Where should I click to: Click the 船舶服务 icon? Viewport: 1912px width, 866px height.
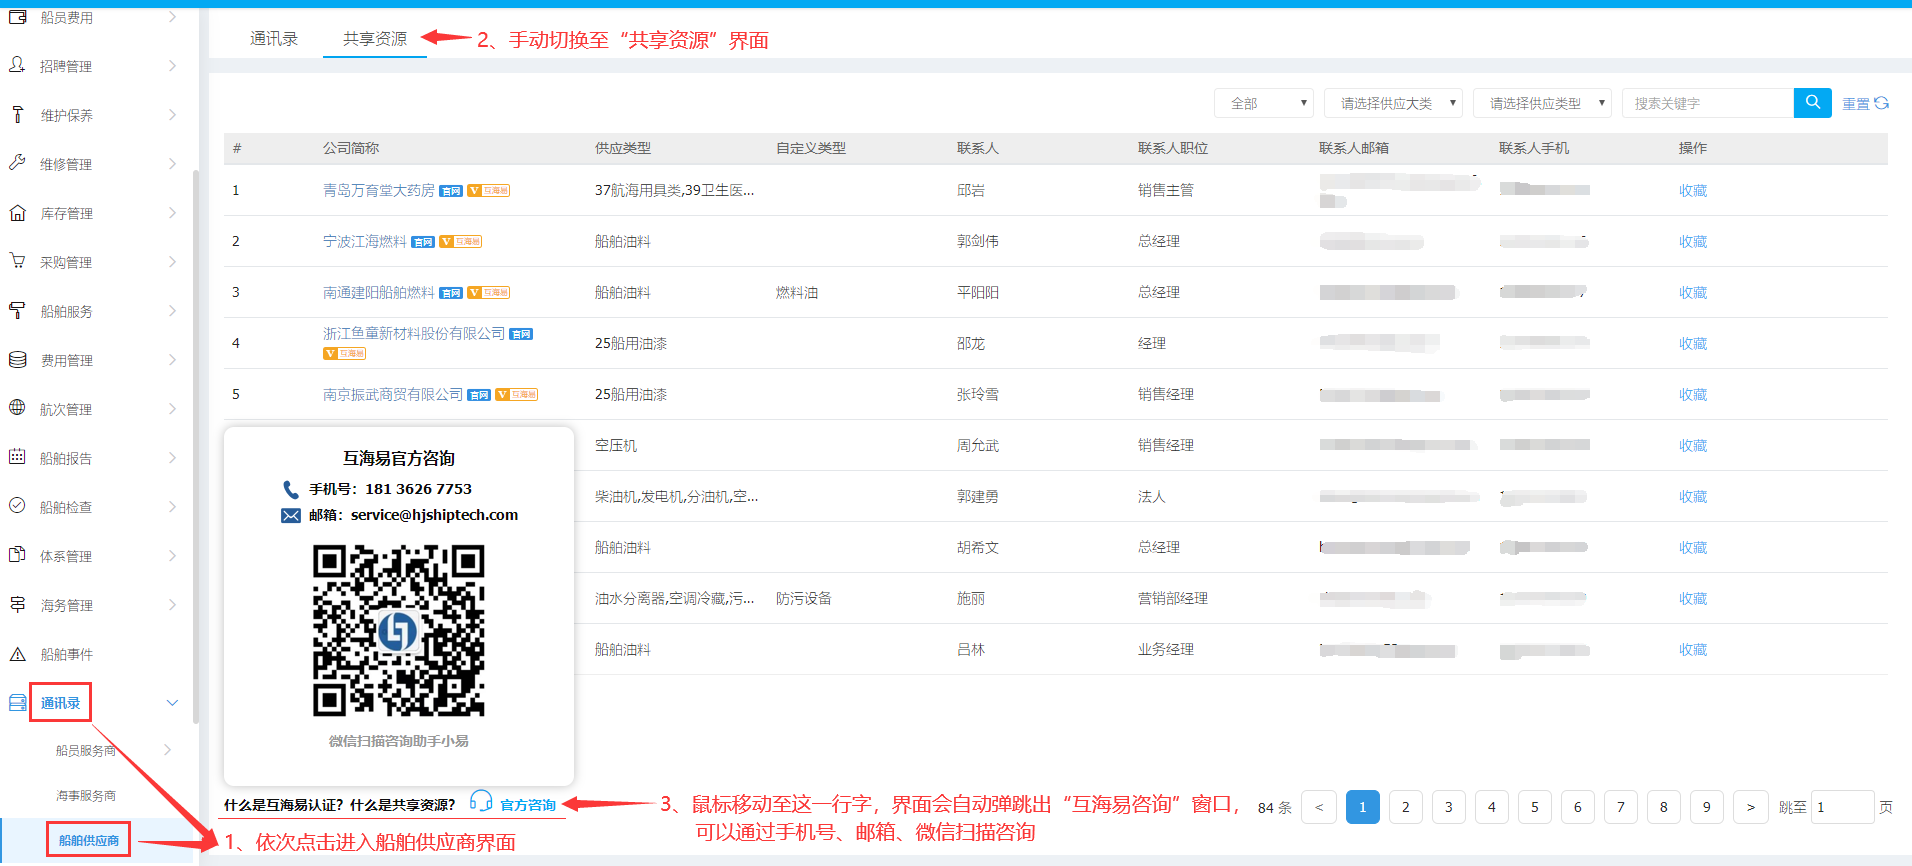point(18,310)
